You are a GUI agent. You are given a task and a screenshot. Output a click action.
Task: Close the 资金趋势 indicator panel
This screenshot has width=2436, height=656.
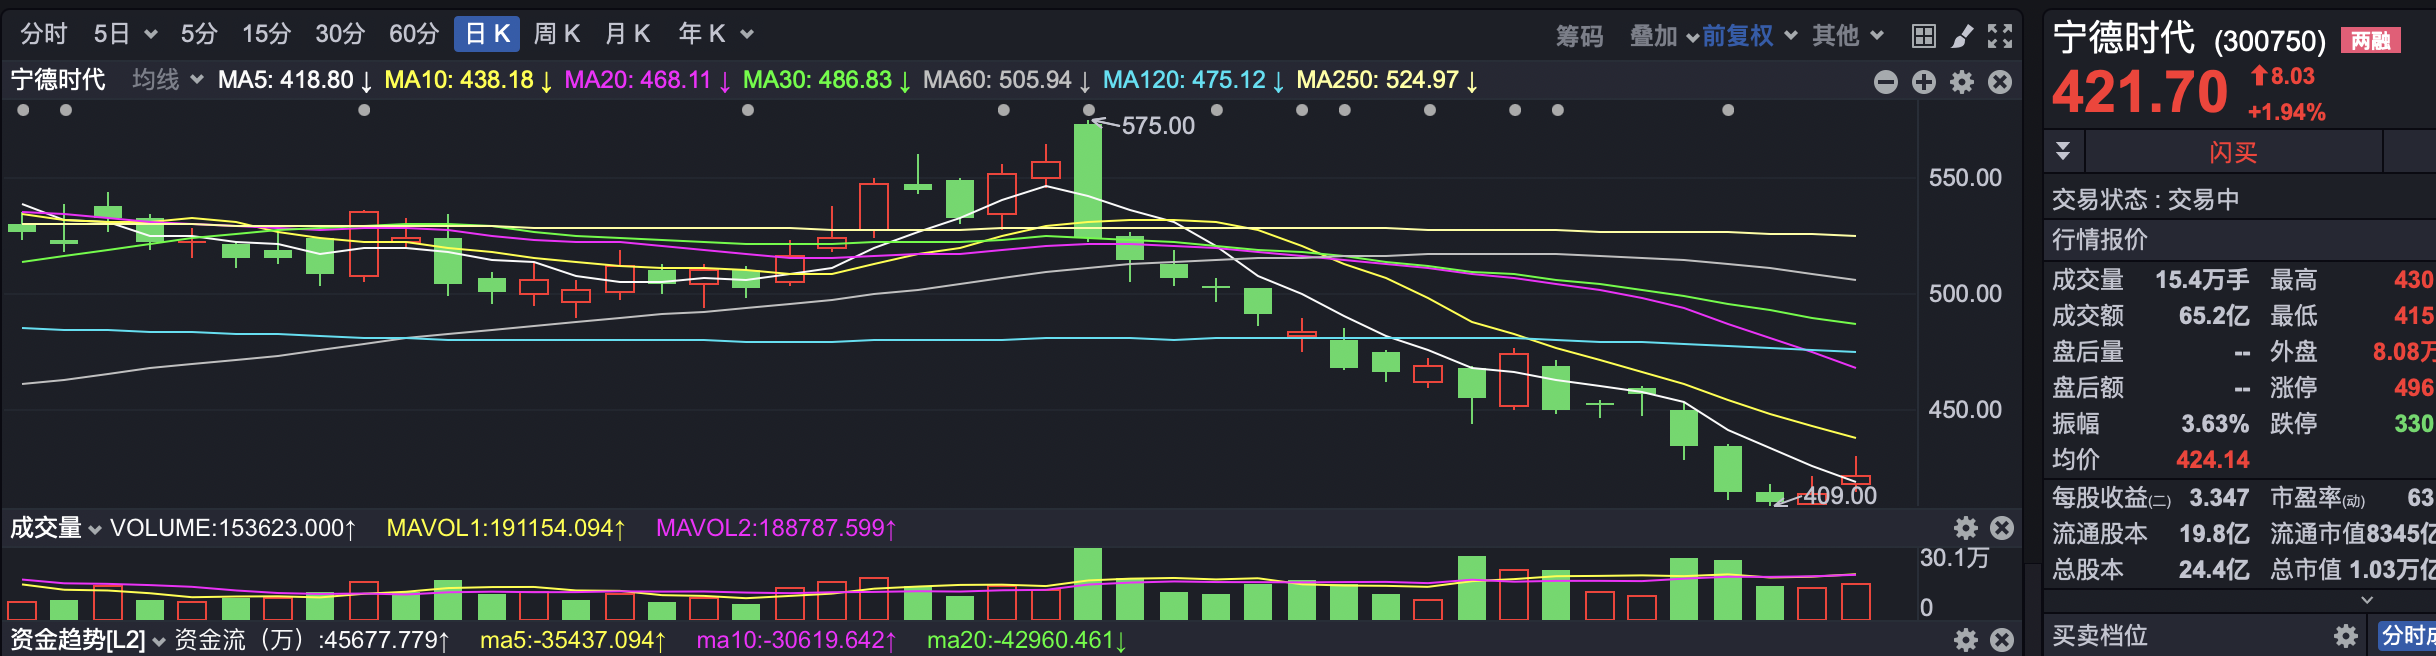[2002, 640]
